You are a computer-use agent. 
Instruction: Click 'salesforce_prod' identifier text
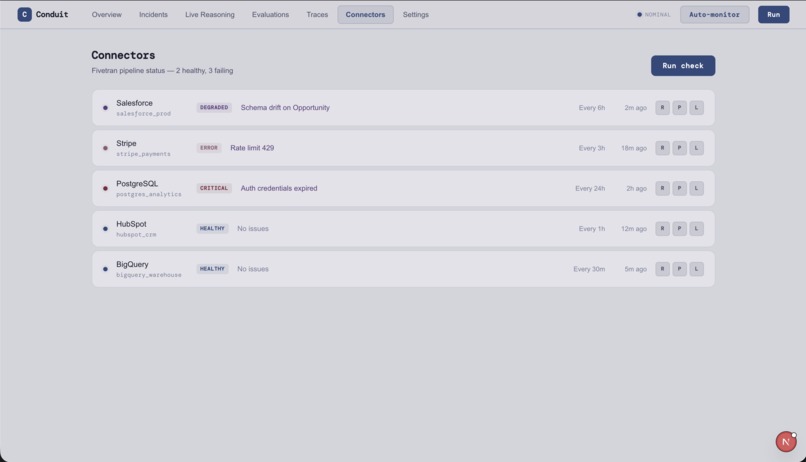[143, 114]
